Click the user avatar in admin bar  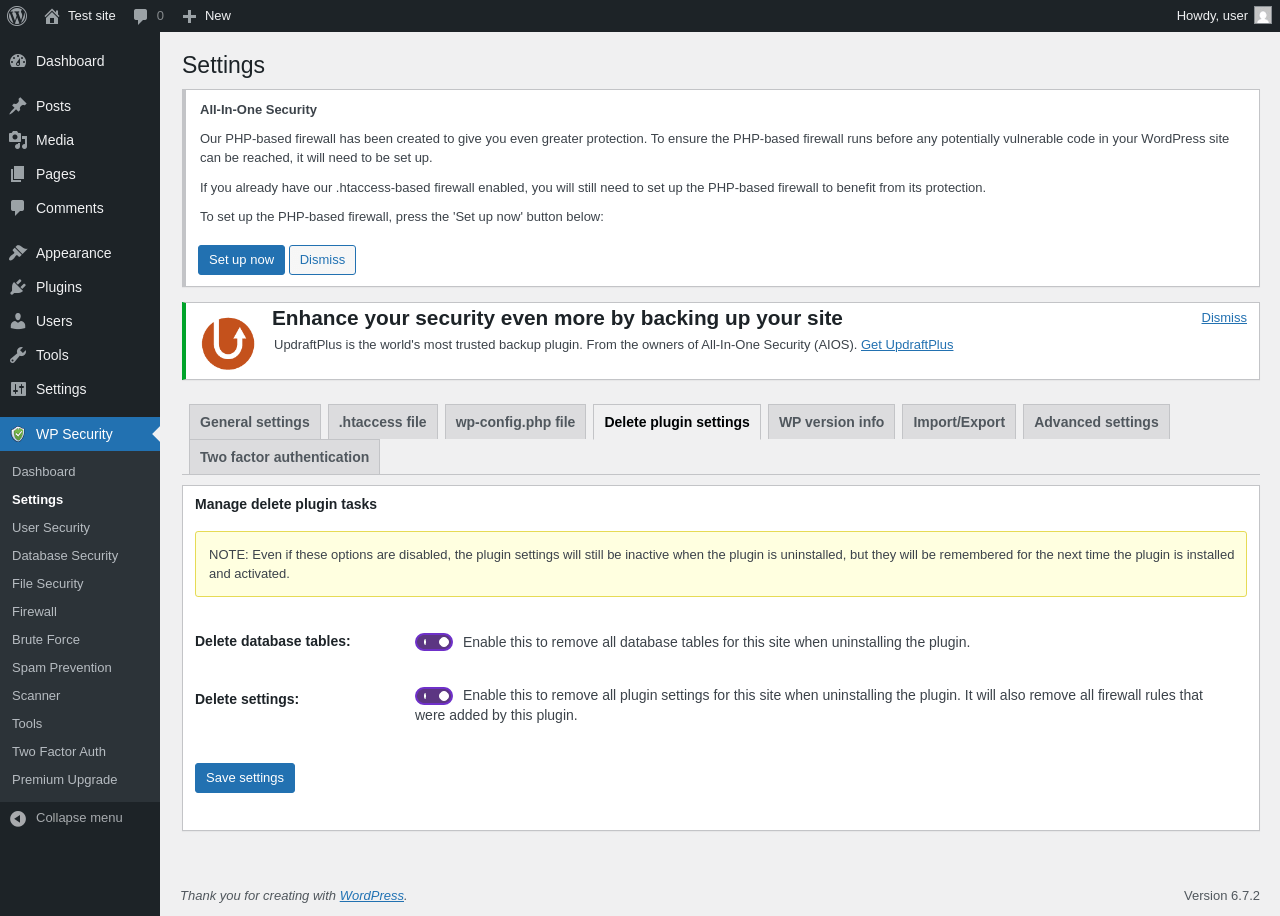[x=1263, y=16]
